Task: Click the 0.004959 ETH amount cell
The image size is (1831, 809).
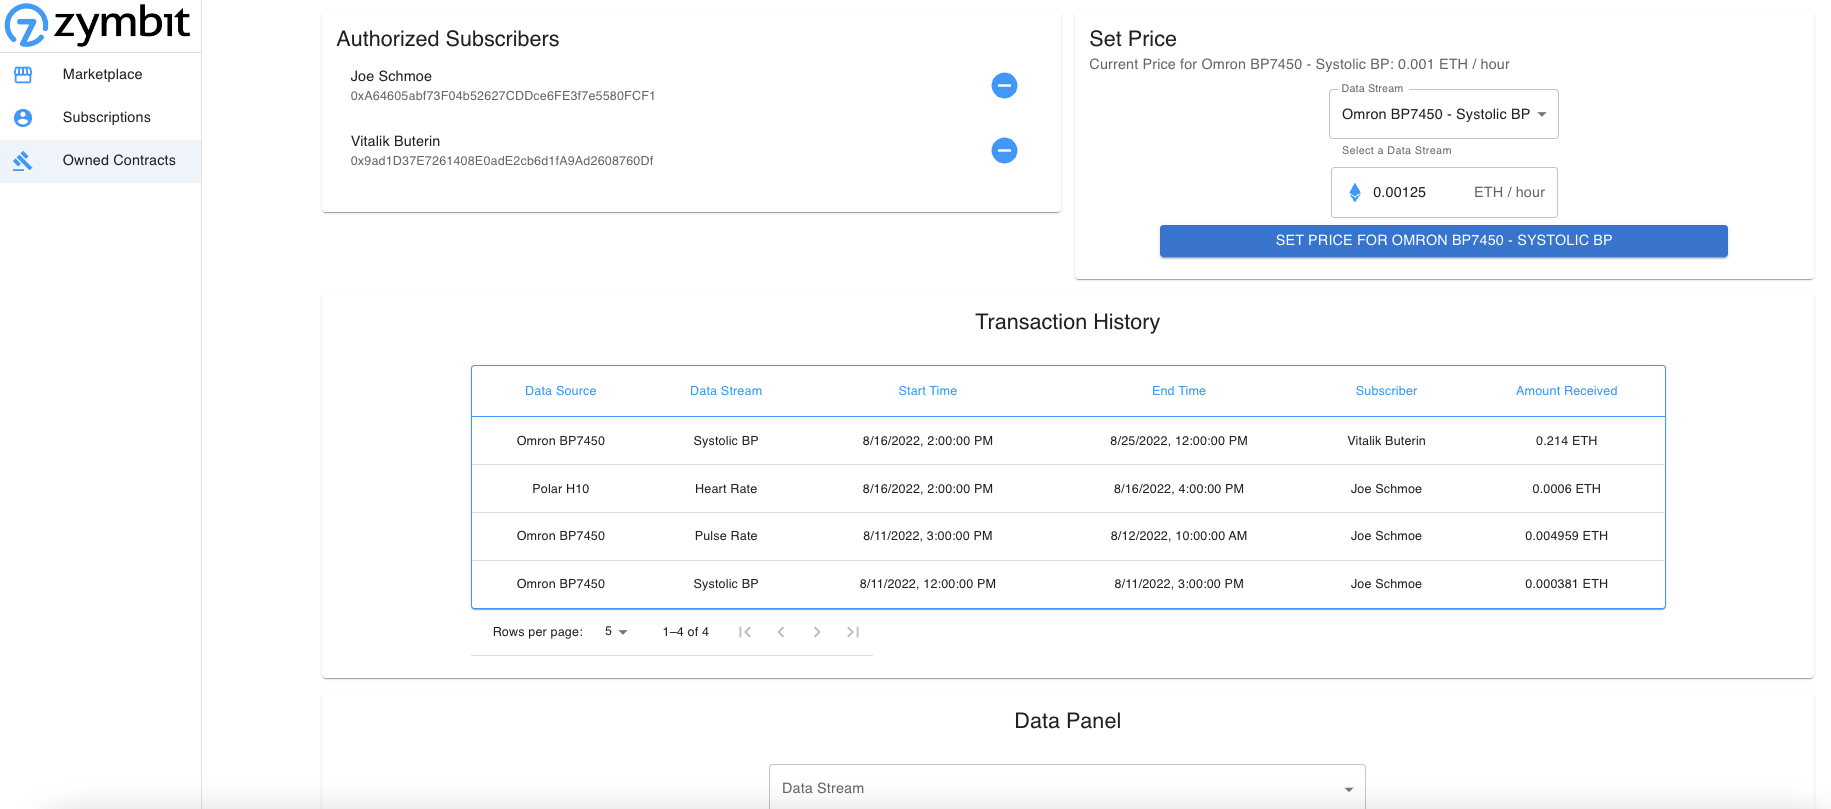Action: click(x=1566, y=536)
